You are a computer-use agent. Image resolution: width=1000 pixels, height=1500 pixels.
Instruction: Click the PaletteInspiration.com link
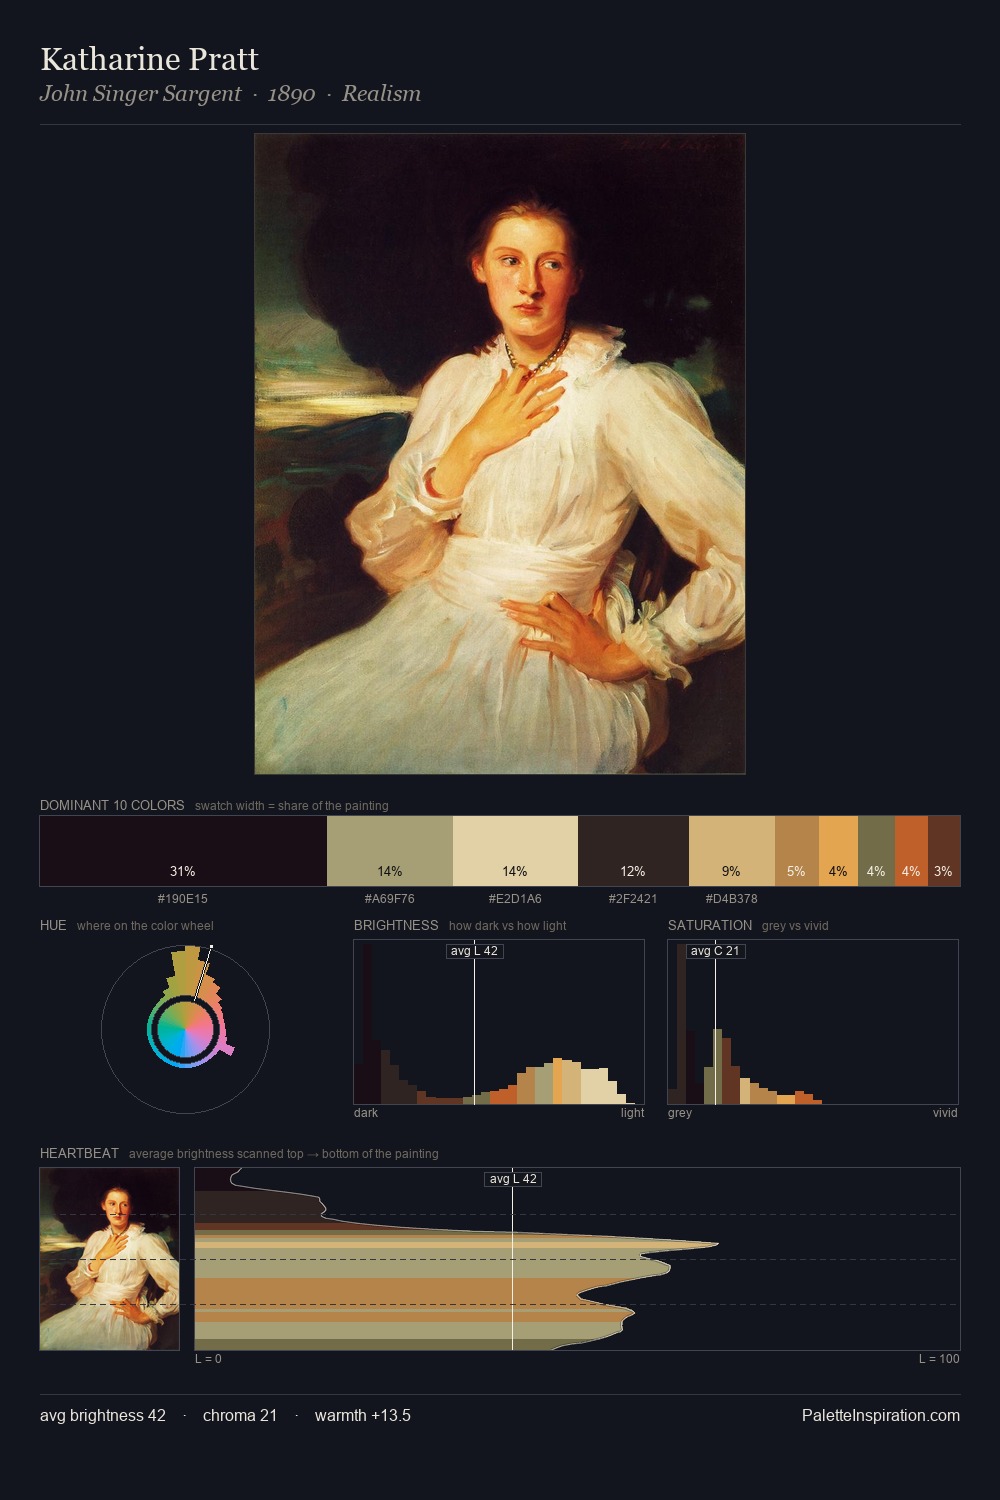coord(881,1415)
